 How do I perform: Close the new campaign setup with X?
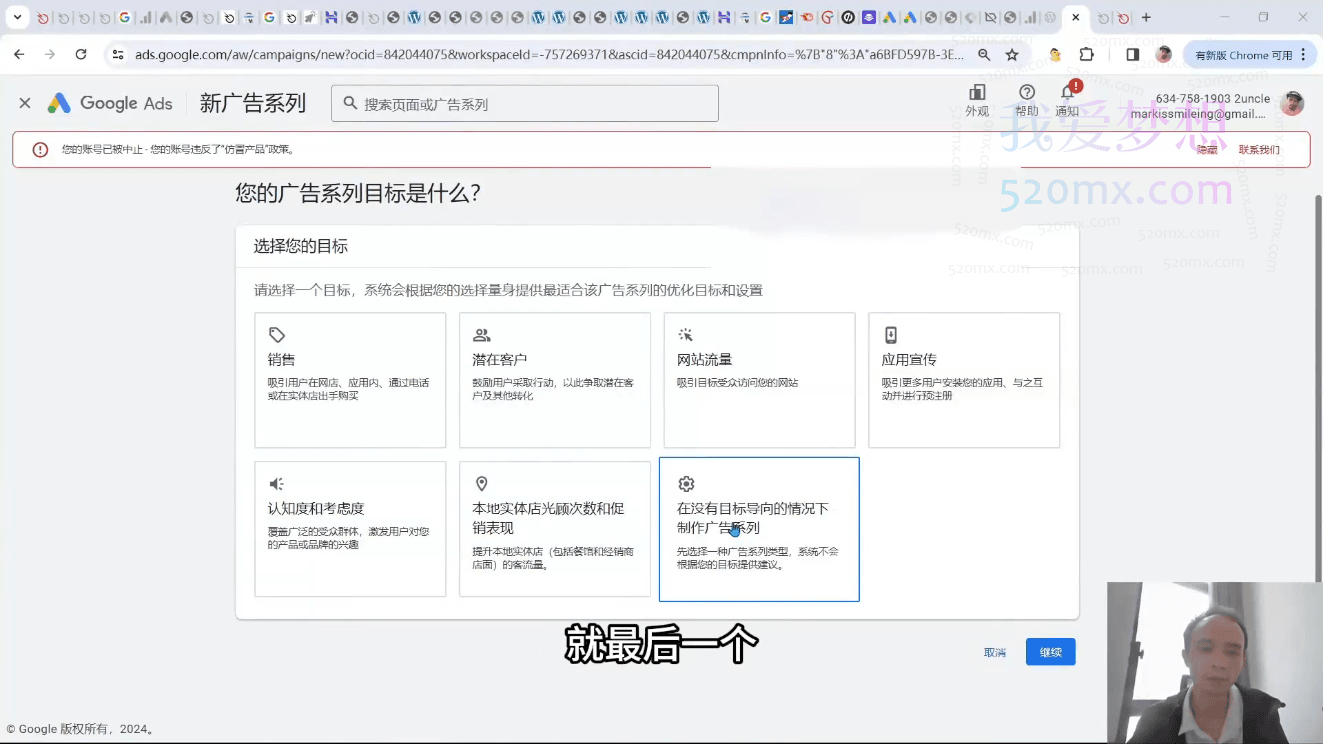pos(25,103)
